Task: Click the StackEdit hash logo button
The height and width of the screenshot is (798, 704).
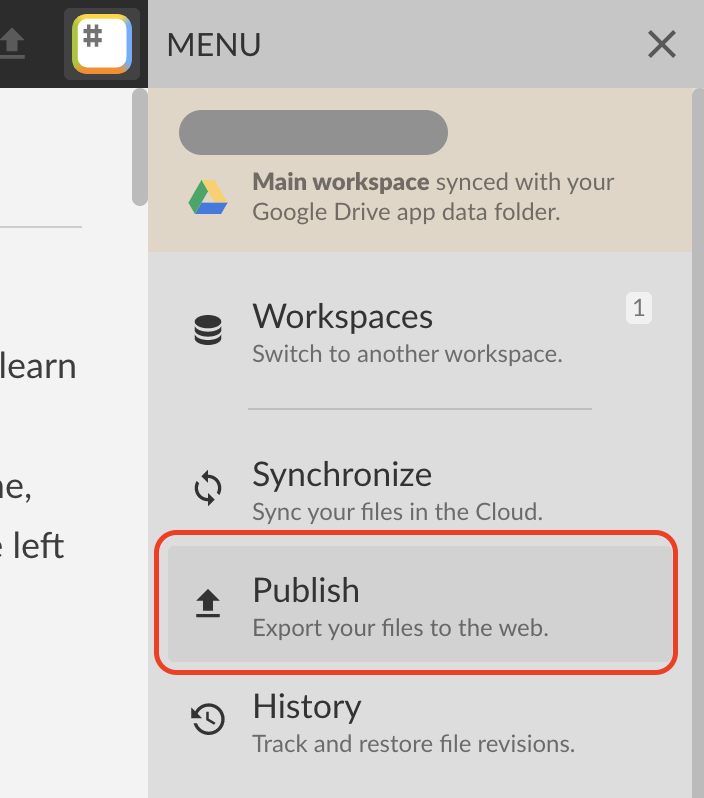Action: (x=102, y=44)
